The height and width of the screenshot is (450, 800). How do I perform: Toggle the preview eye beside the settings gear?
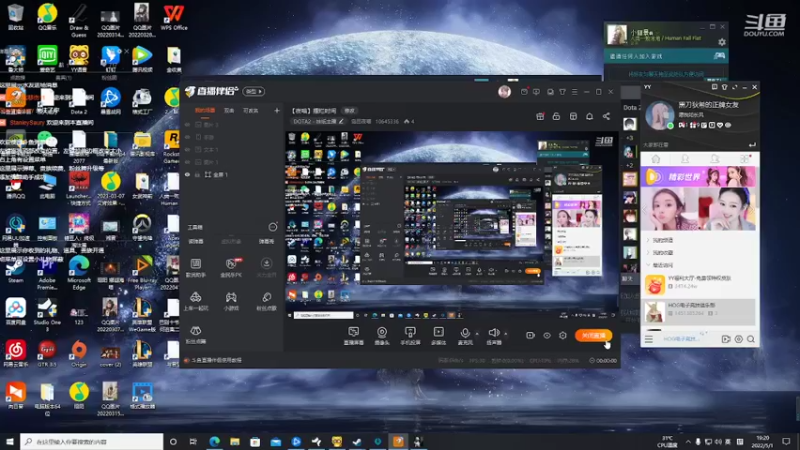coord(546,335)
